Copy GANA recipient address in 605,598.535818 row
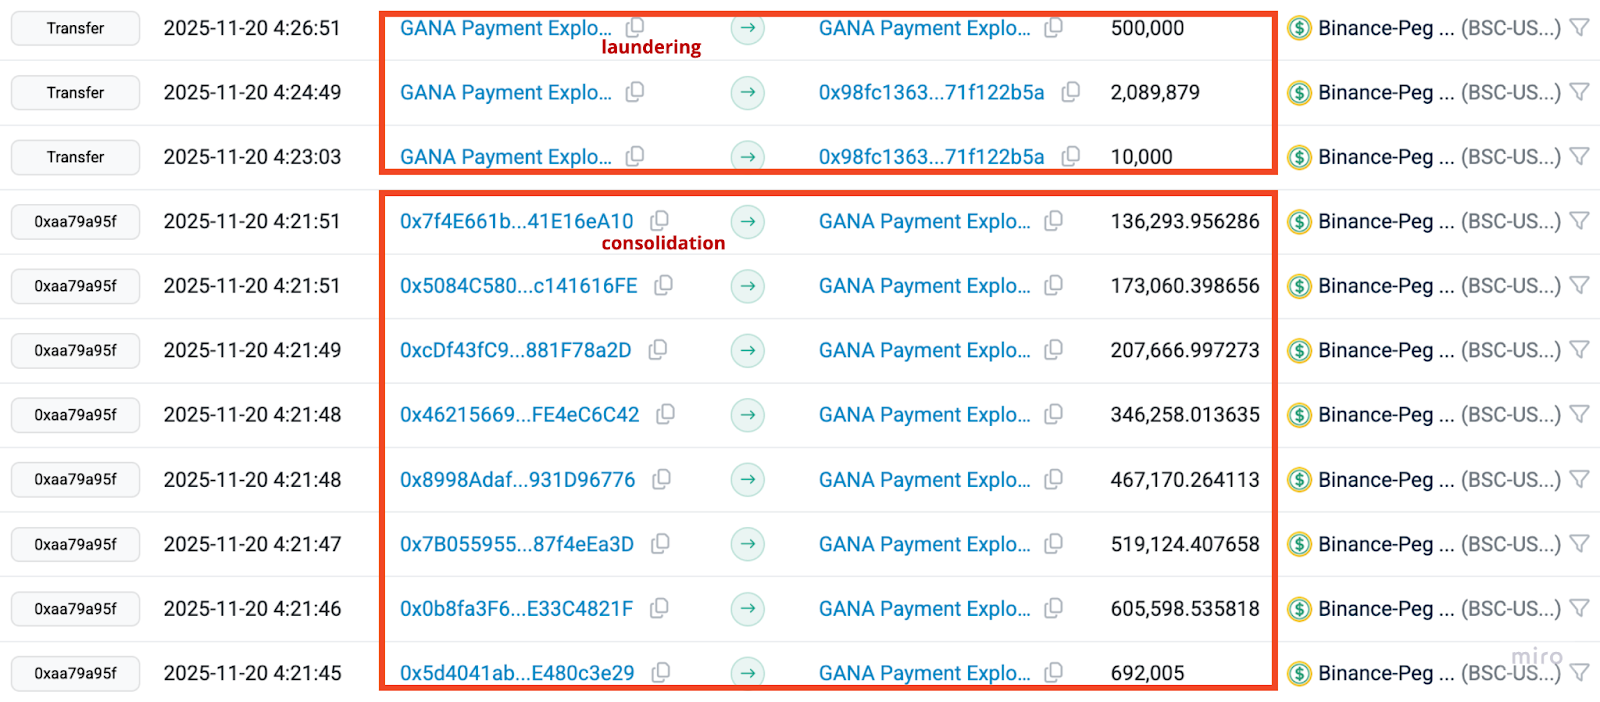The width and height of the screenshot is (1600, 702). (x=1053, y=608)
